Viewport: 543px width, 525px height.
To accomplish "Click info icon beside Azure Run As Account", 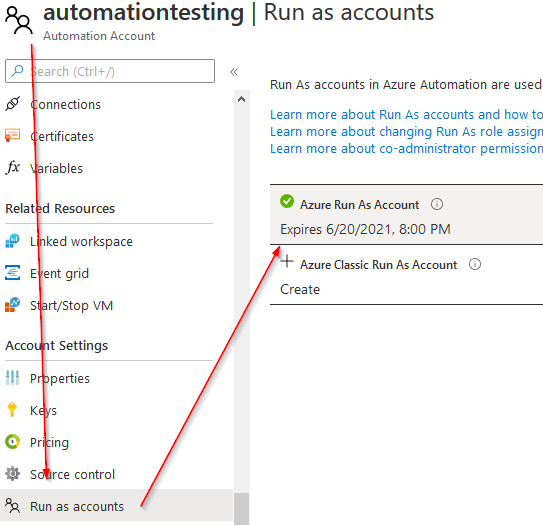I will [437, 204].
